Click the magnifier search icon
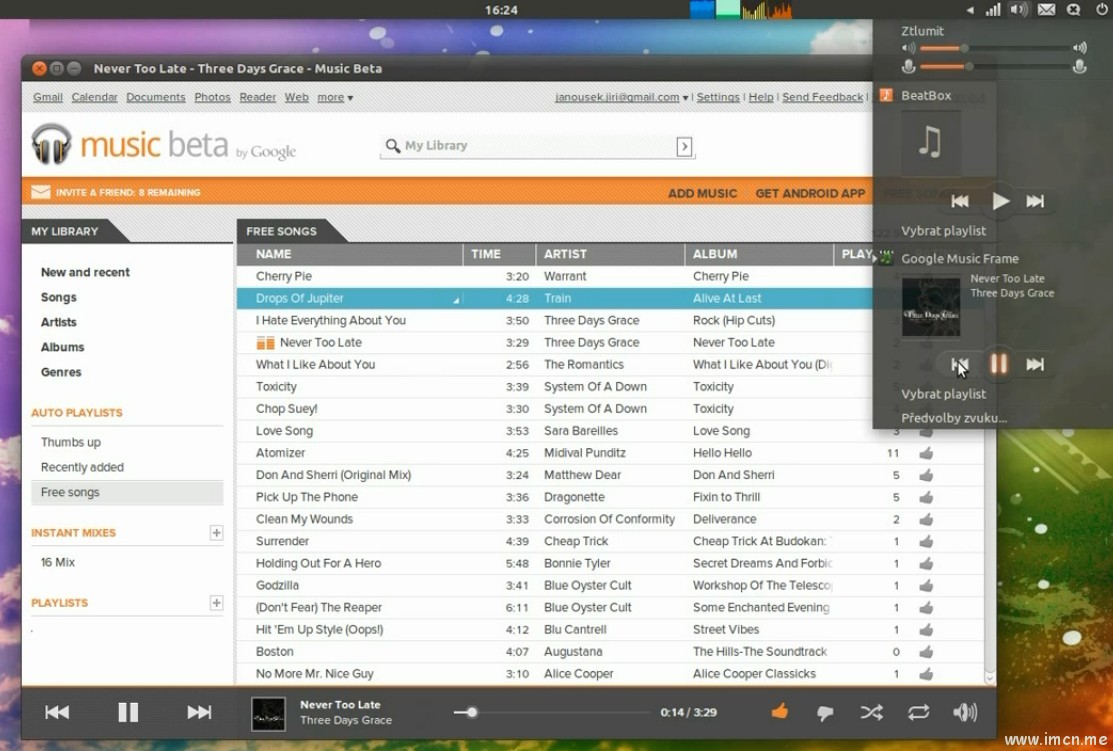The width and height of the screenshot is (1113, 751). (x=393, y=146)
